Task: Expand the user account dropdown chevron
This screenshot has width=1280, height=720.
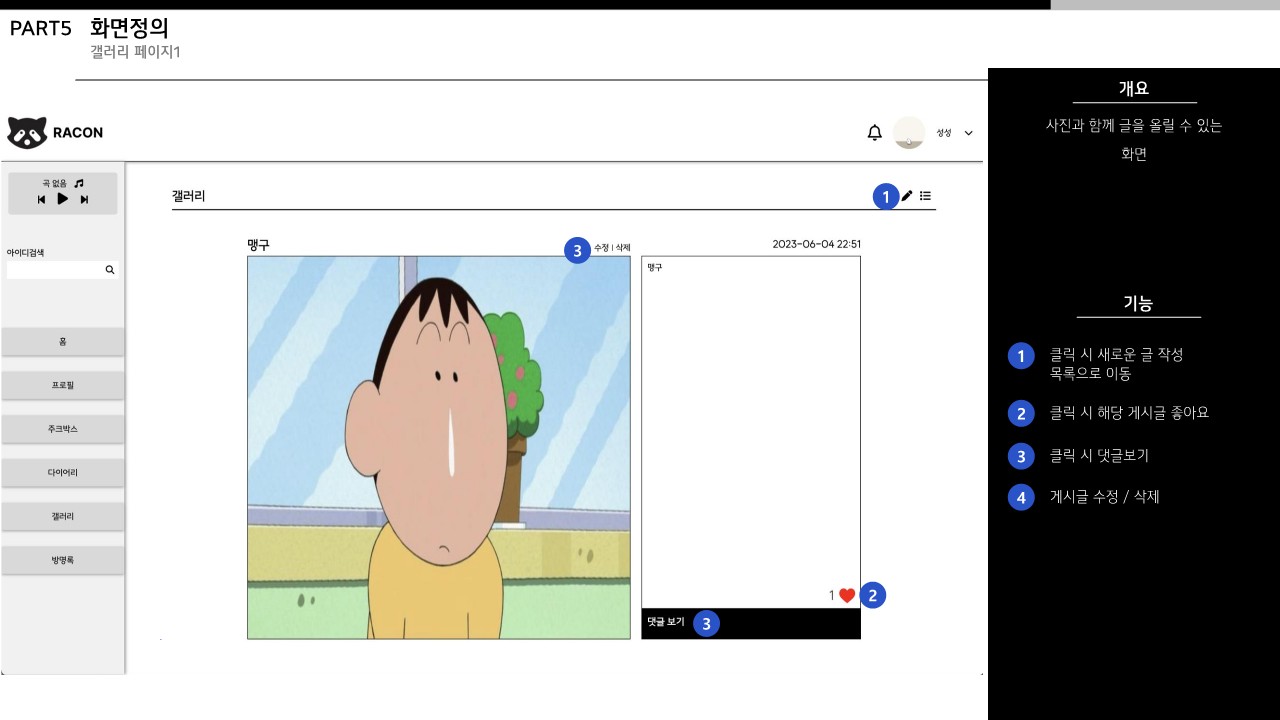Action: pyautogui.click(x=968, y=133)
